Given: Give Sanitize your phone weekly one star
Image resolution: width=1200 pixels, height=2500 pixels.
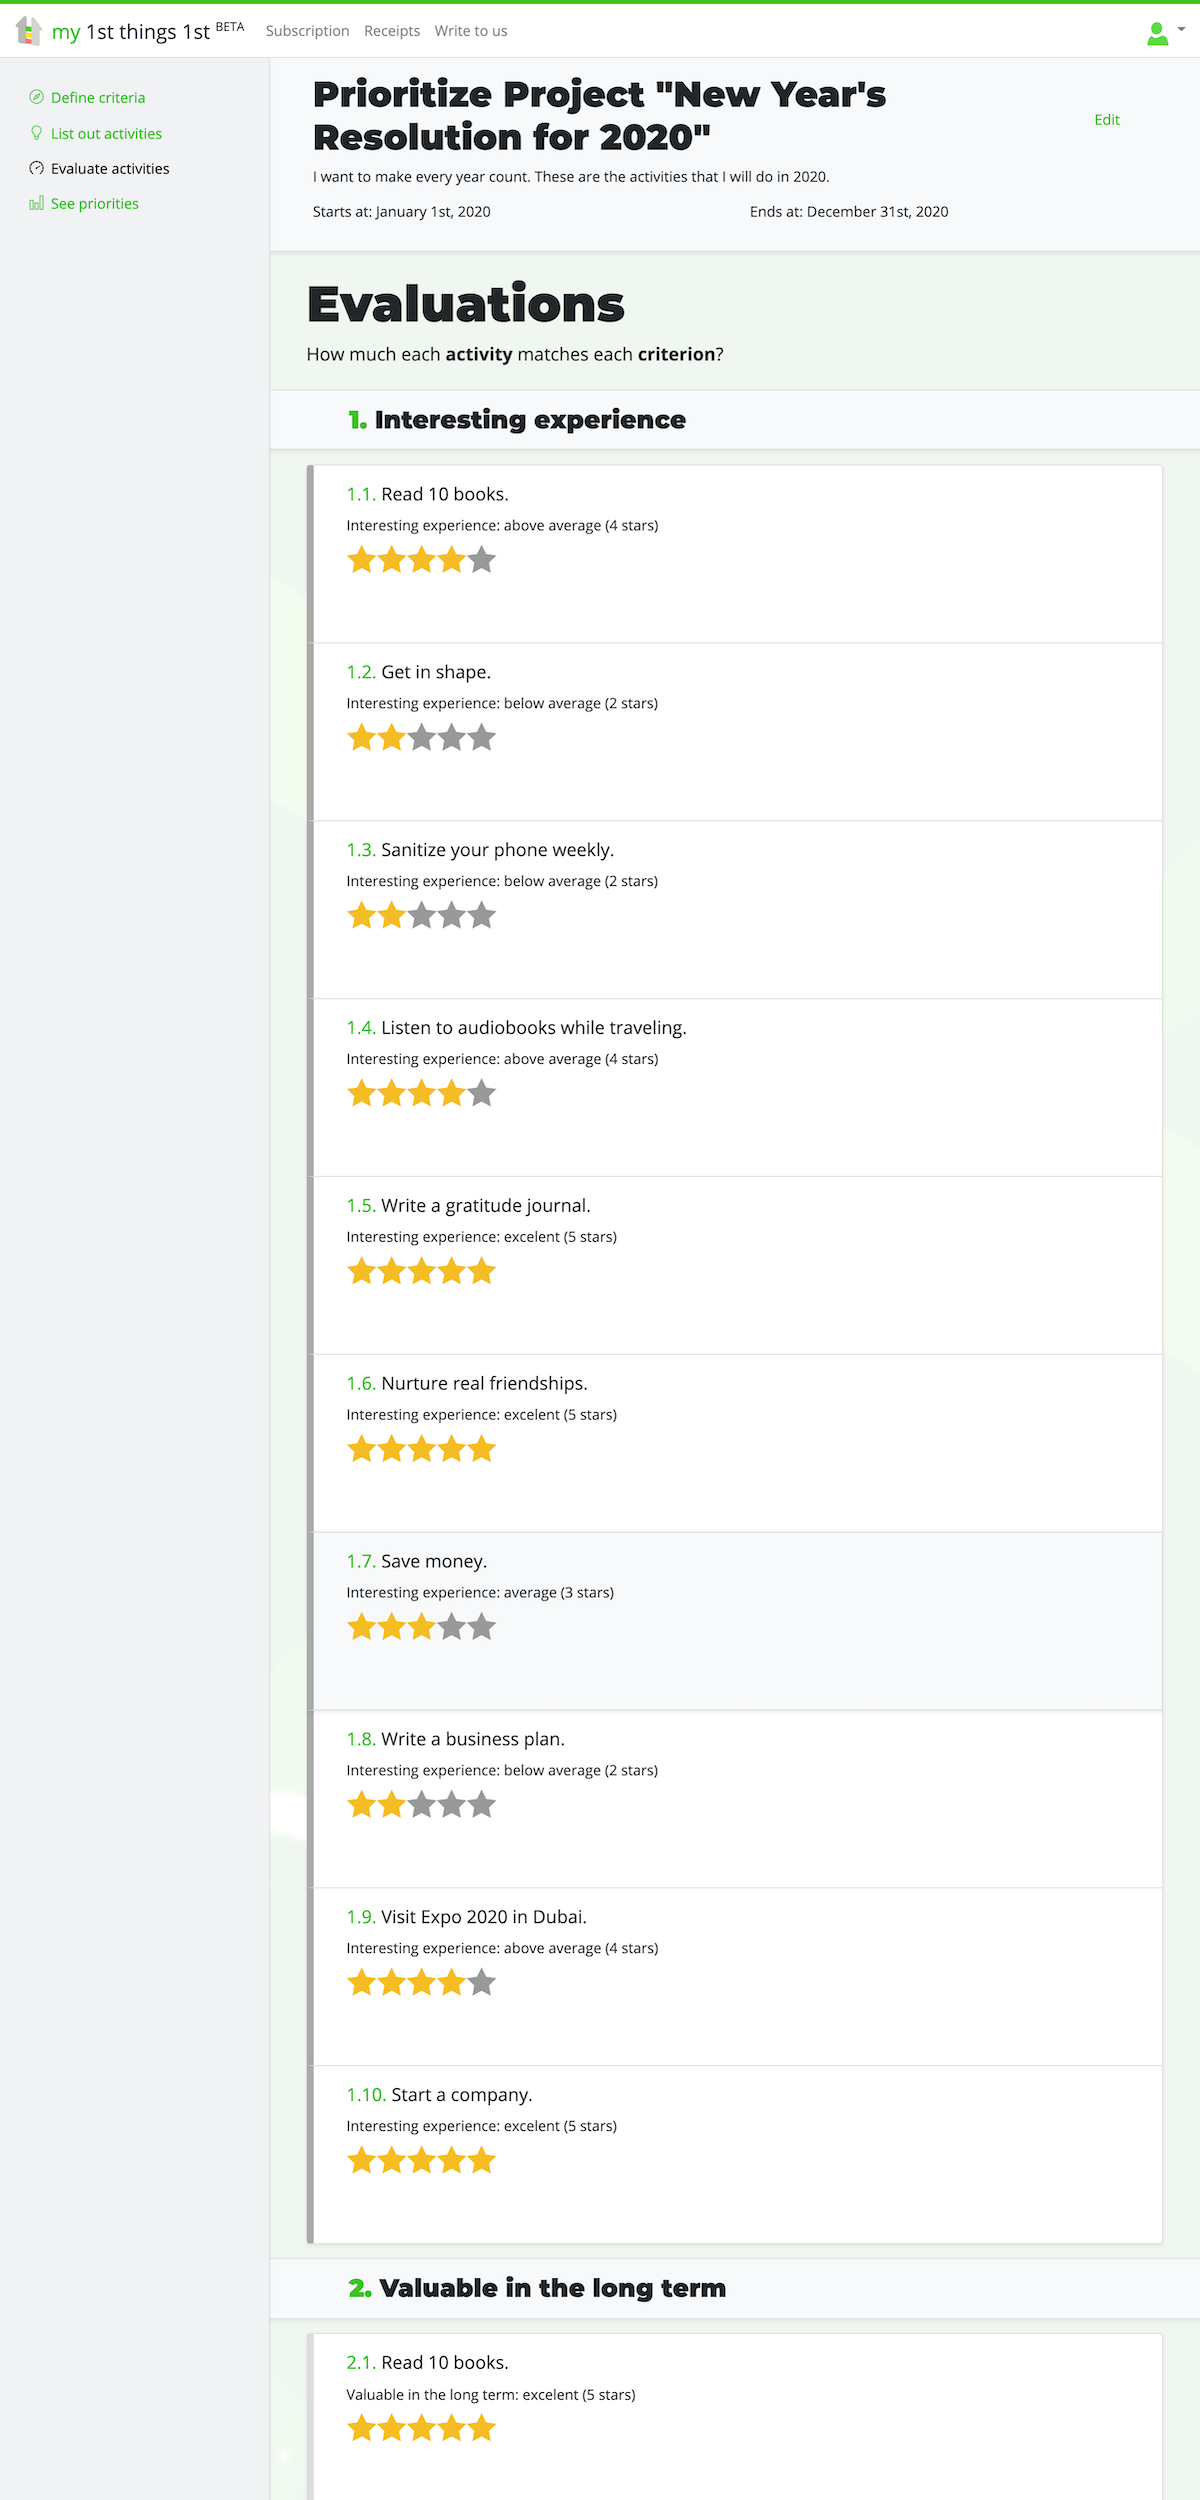Looking at the screenshot, I should pos(362,915).
